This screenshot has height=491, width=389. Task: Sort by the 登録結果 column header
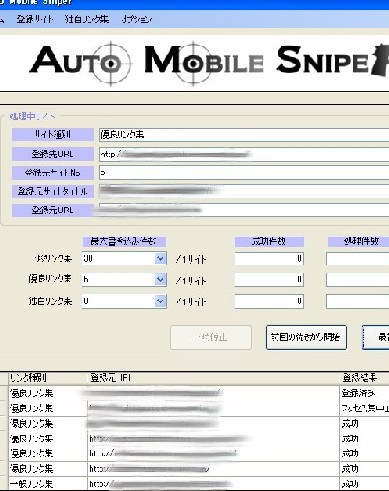364,378
